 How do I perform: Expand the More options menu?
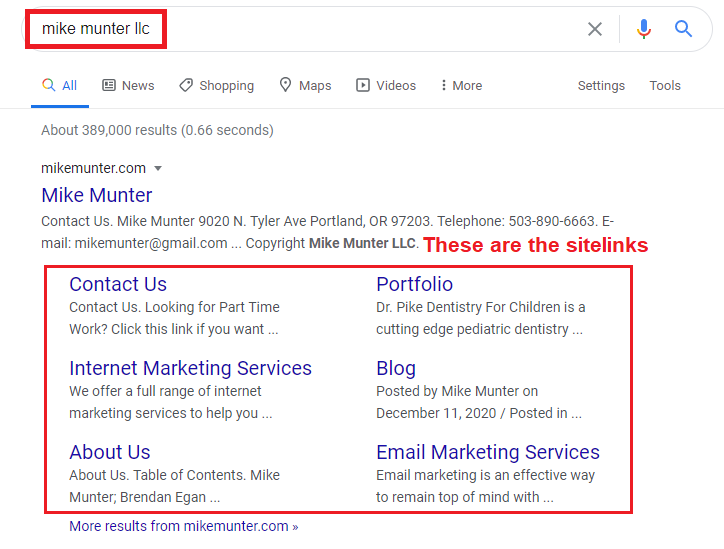point(461,85)
